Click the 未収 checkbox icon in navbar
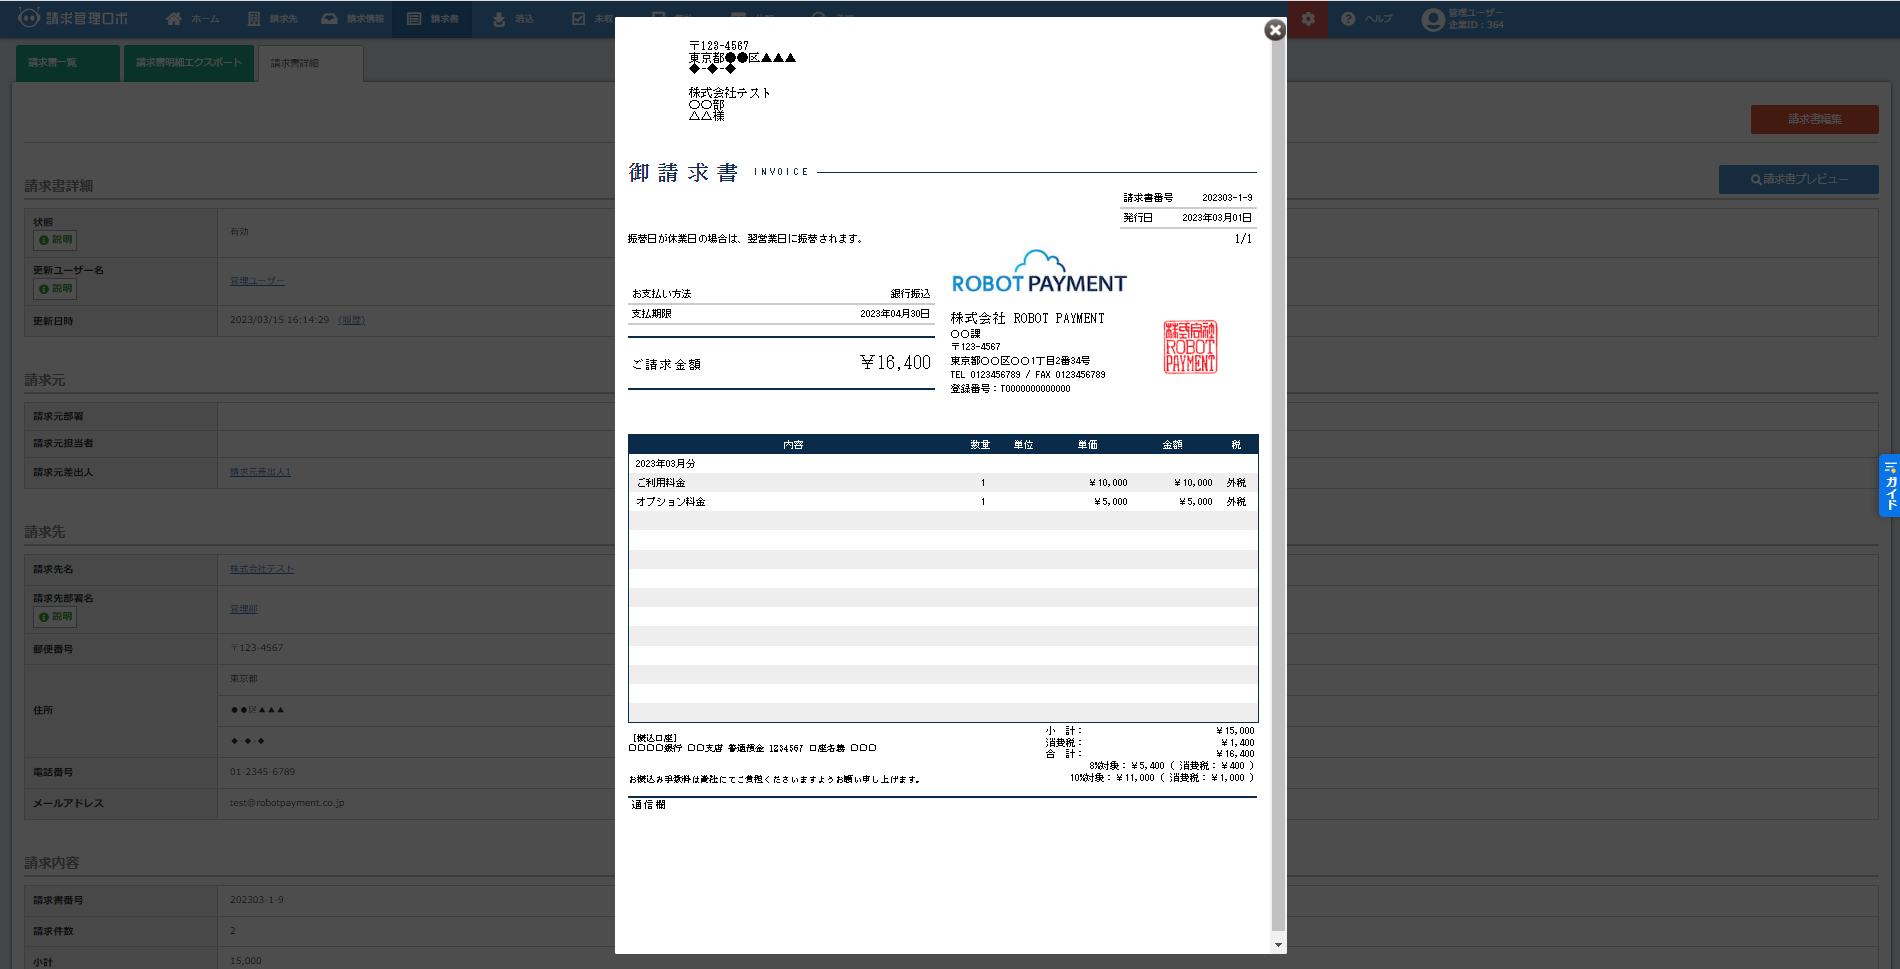1900x969 pixels. (x=578, y=19)
